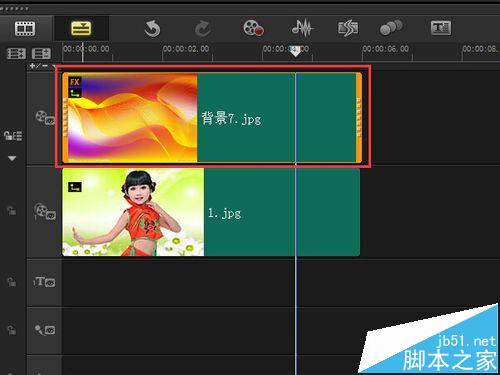The width and height of the screenshot is (500, 375).
Task: Jump to 00:00:00.00 on the ruler
Action: click(86, 49)
